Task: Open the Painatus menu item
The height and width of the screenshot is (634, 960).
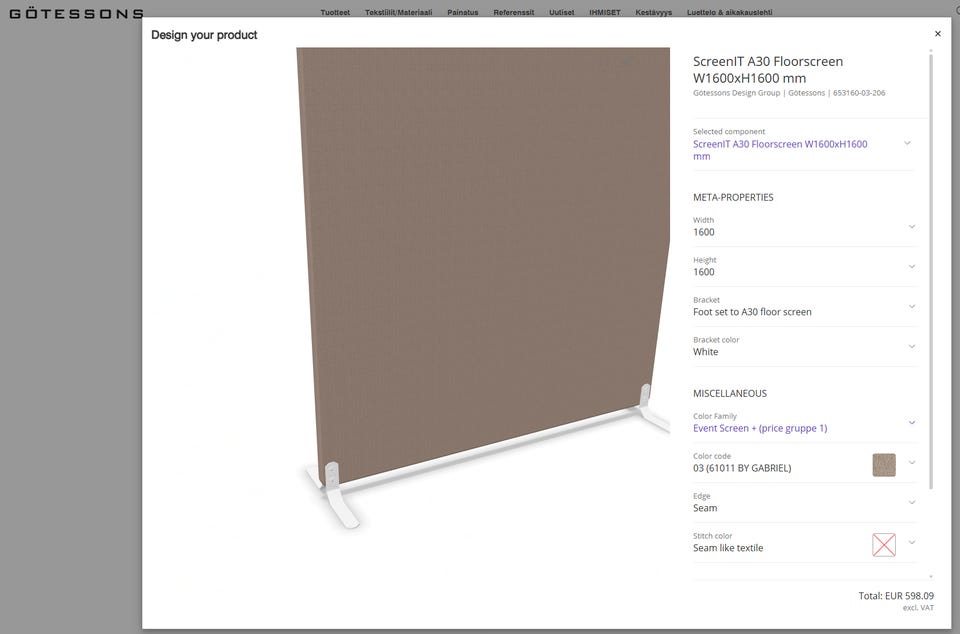Action: pyautogui.click(x=463, y=12)
